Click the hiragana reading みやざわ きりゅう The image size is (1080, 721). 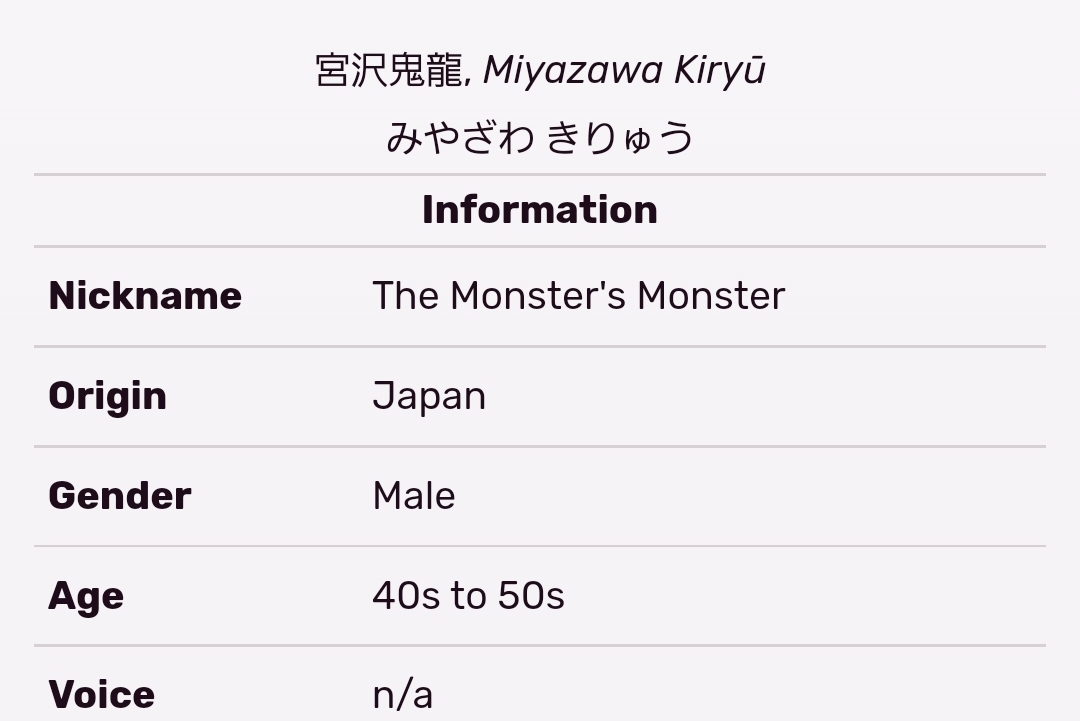[x=540, y=138]
